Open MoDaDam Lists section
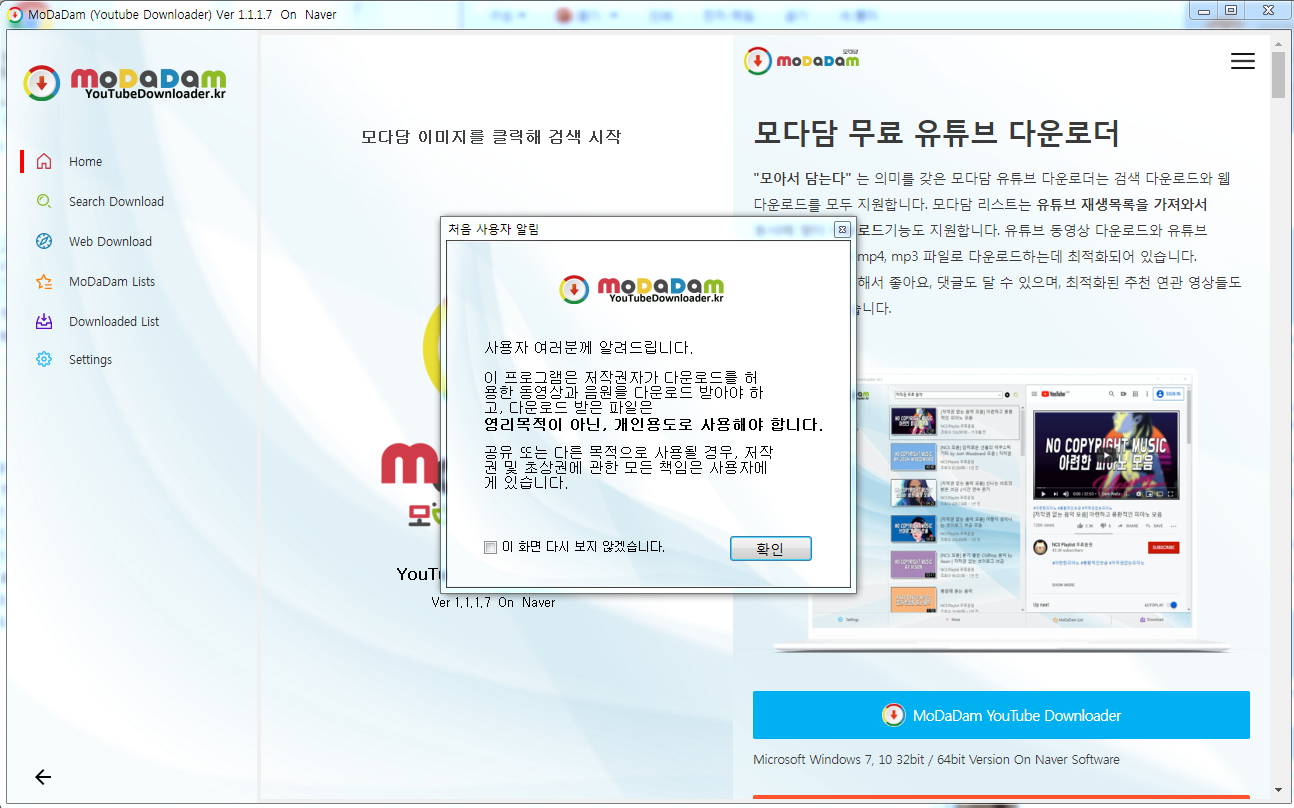1294x808 pixels. pos(112,281)
